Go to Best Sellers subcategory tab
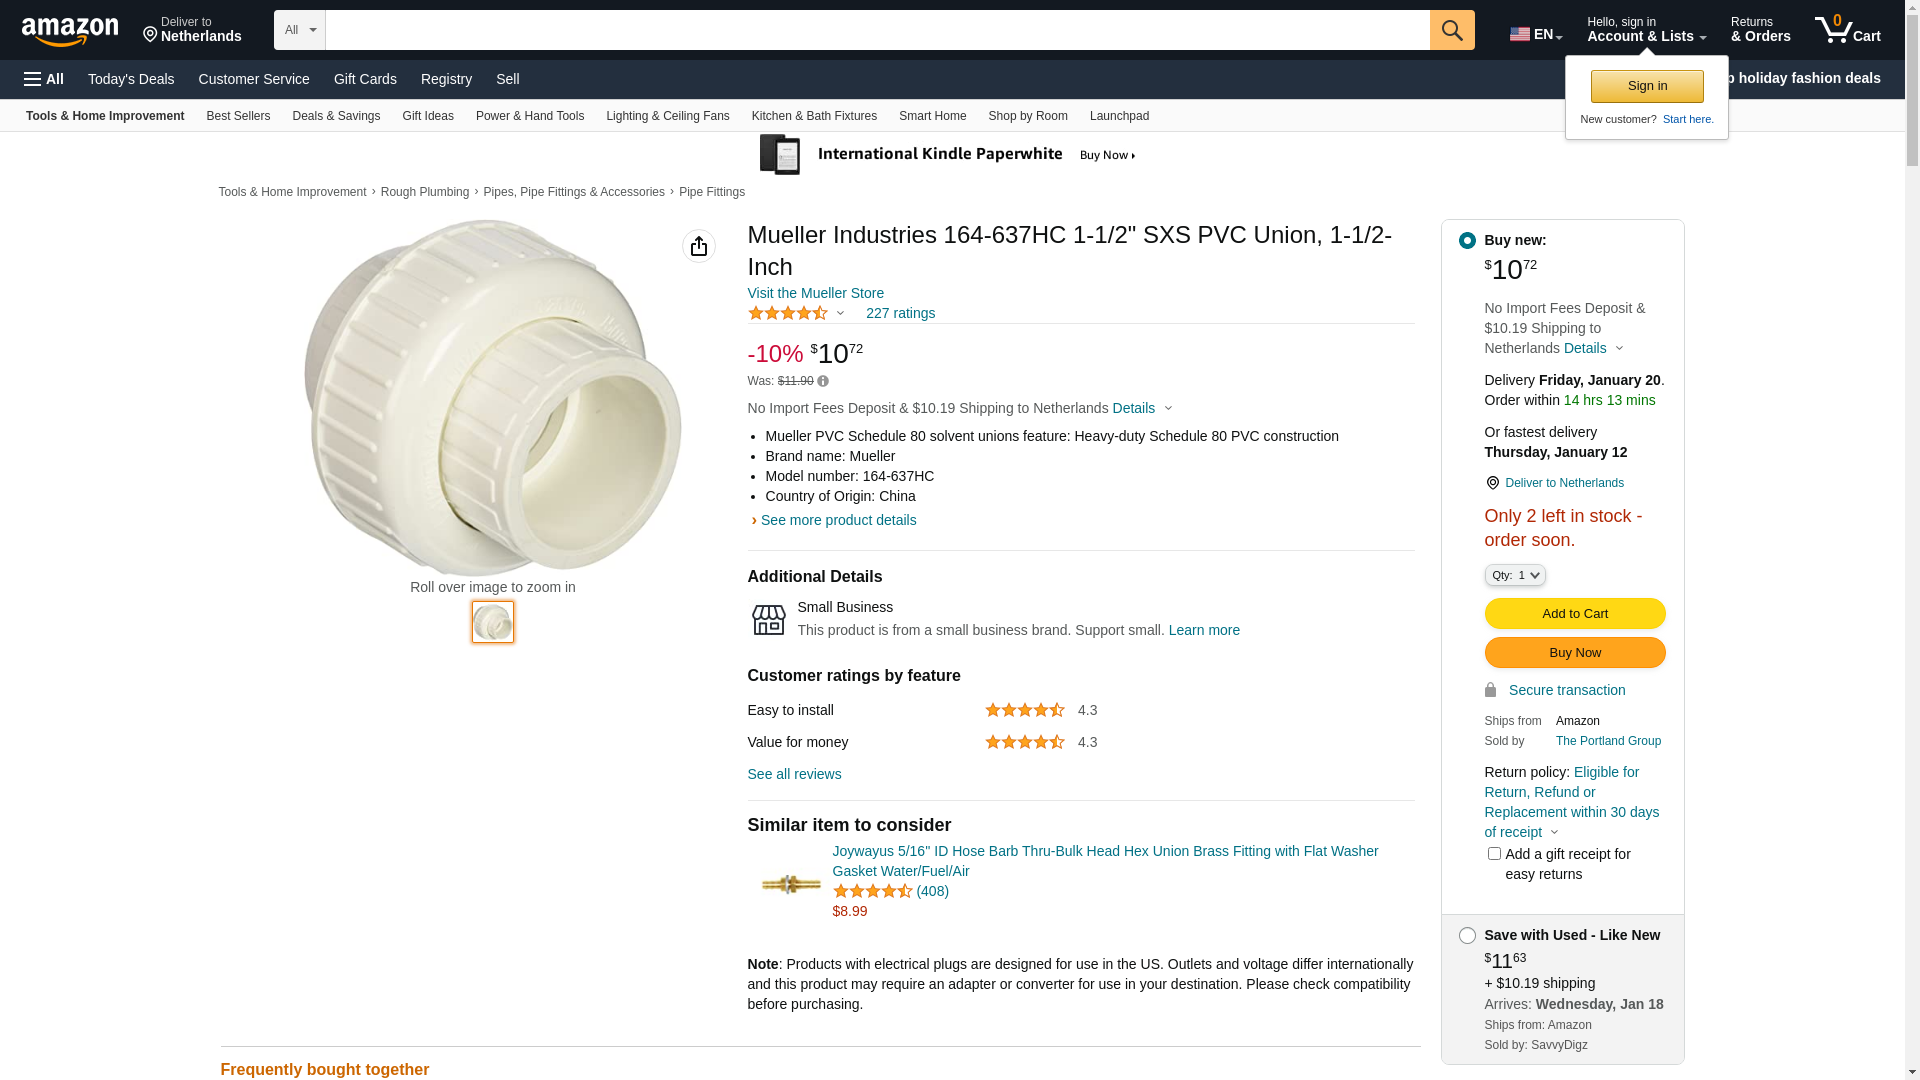The image size is (1920, 1080). (x=238, y=116)
